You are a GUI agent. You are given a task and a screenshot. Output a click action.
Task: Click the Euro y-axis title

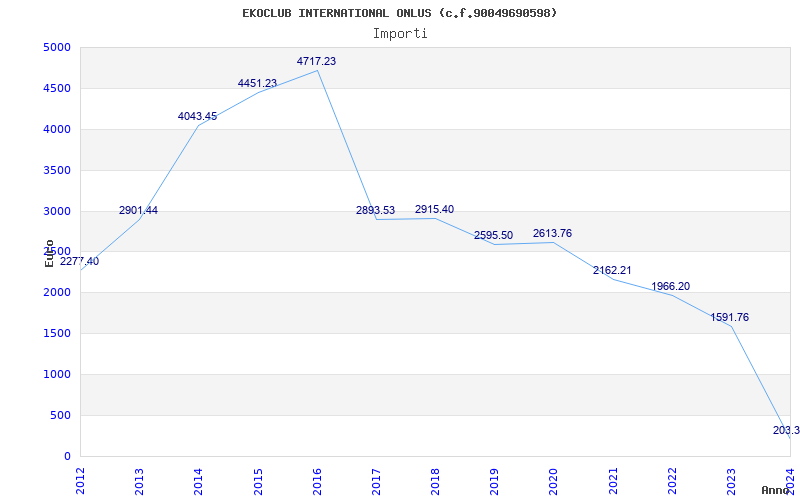[49, 253]
